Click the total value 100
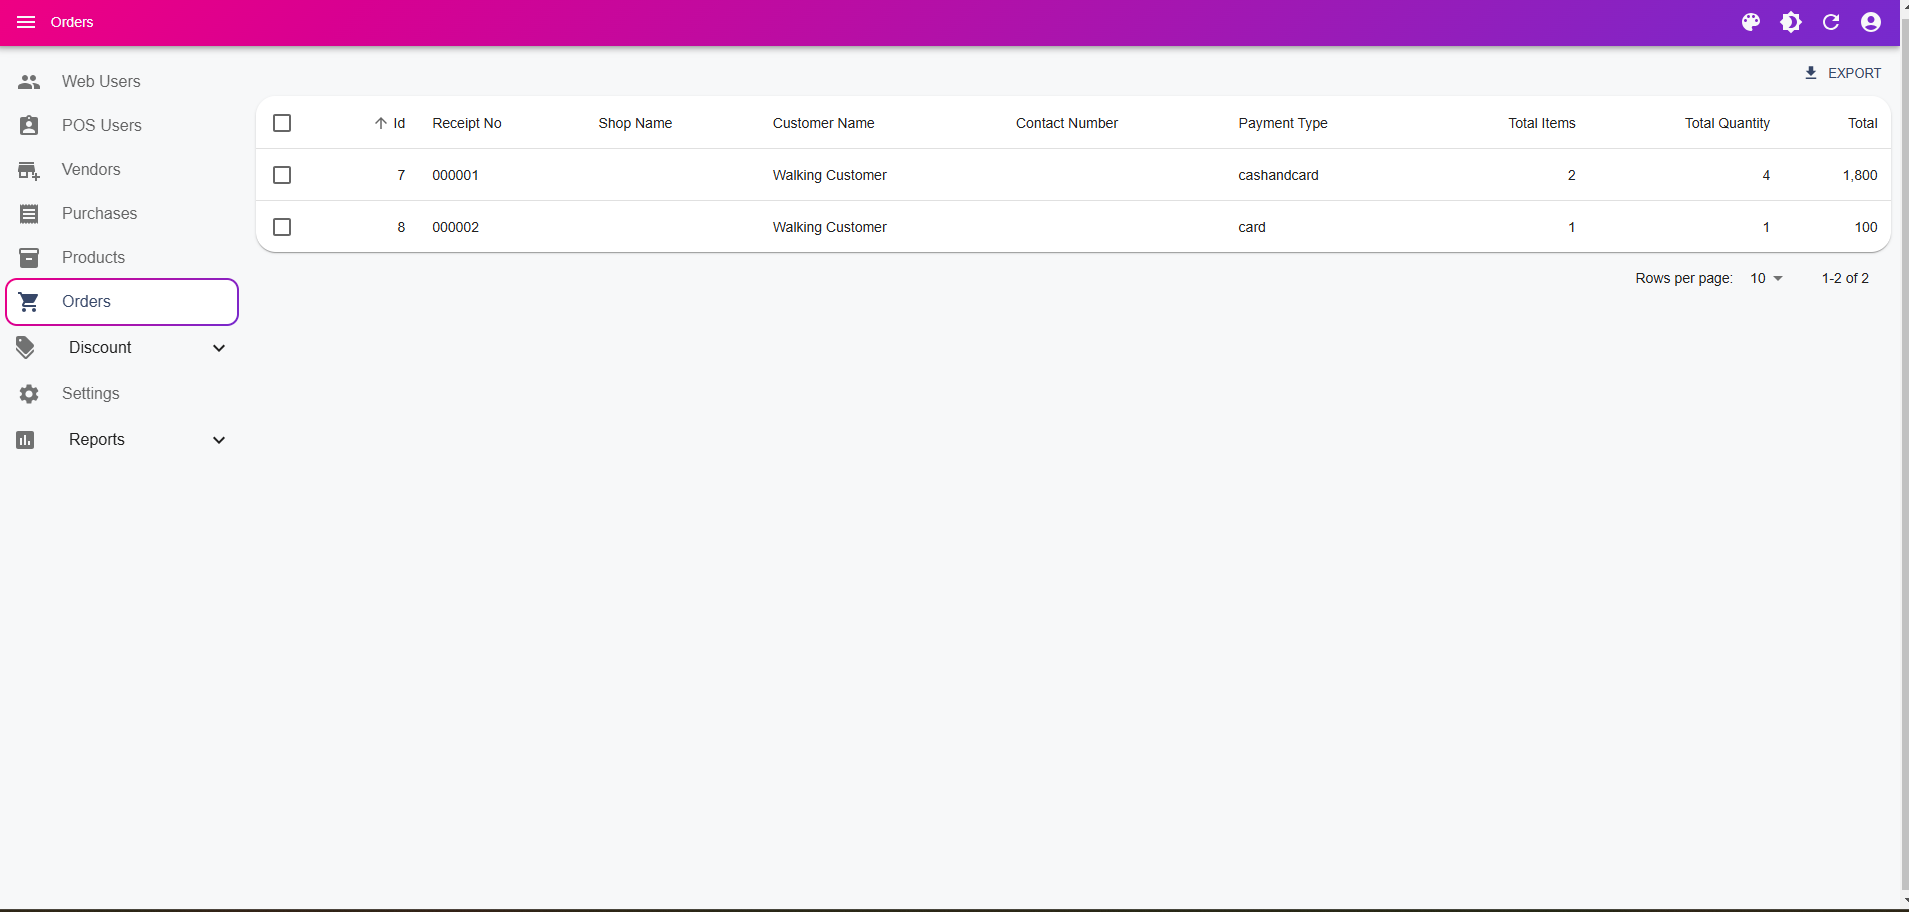Image resolution: width=1909 pixels, height=912 pixels. (1866, 227)
